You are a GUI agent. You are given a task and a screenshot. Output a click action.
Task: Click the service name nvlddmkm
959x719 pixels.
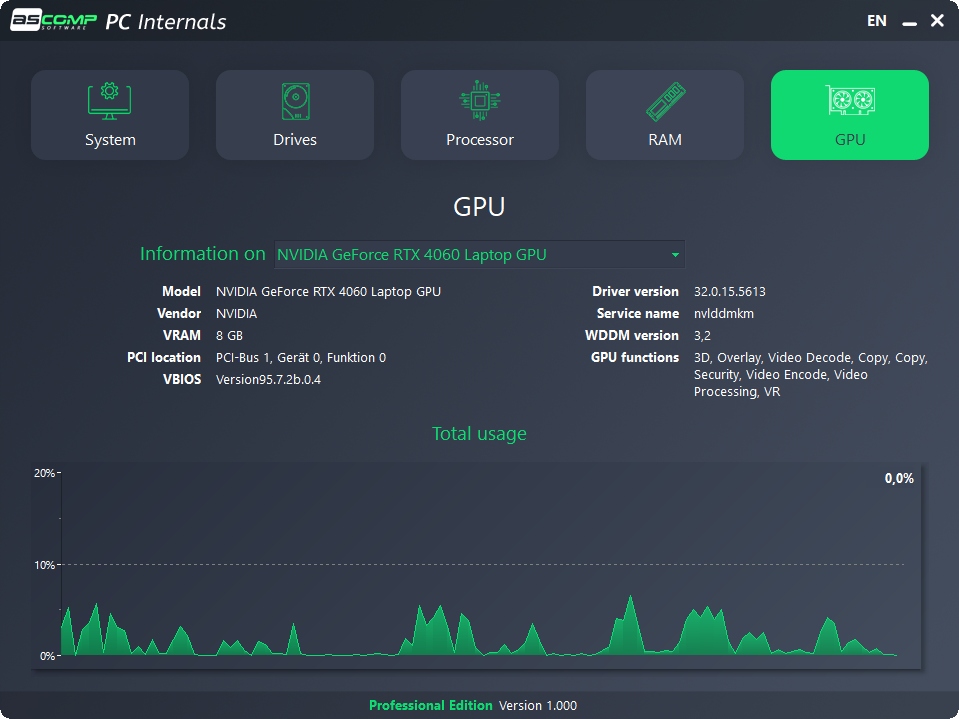pos(724,314)
